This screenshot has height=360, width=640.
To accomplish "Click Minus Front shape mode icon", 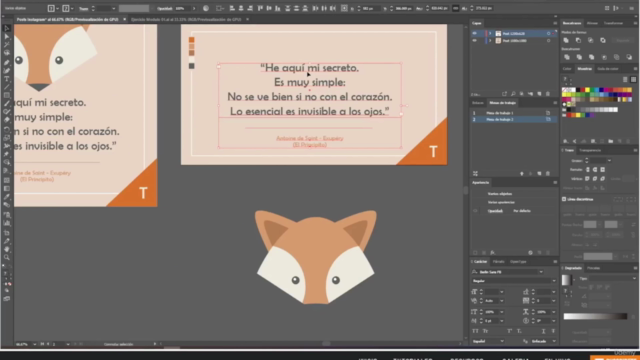I will (578, 40).
